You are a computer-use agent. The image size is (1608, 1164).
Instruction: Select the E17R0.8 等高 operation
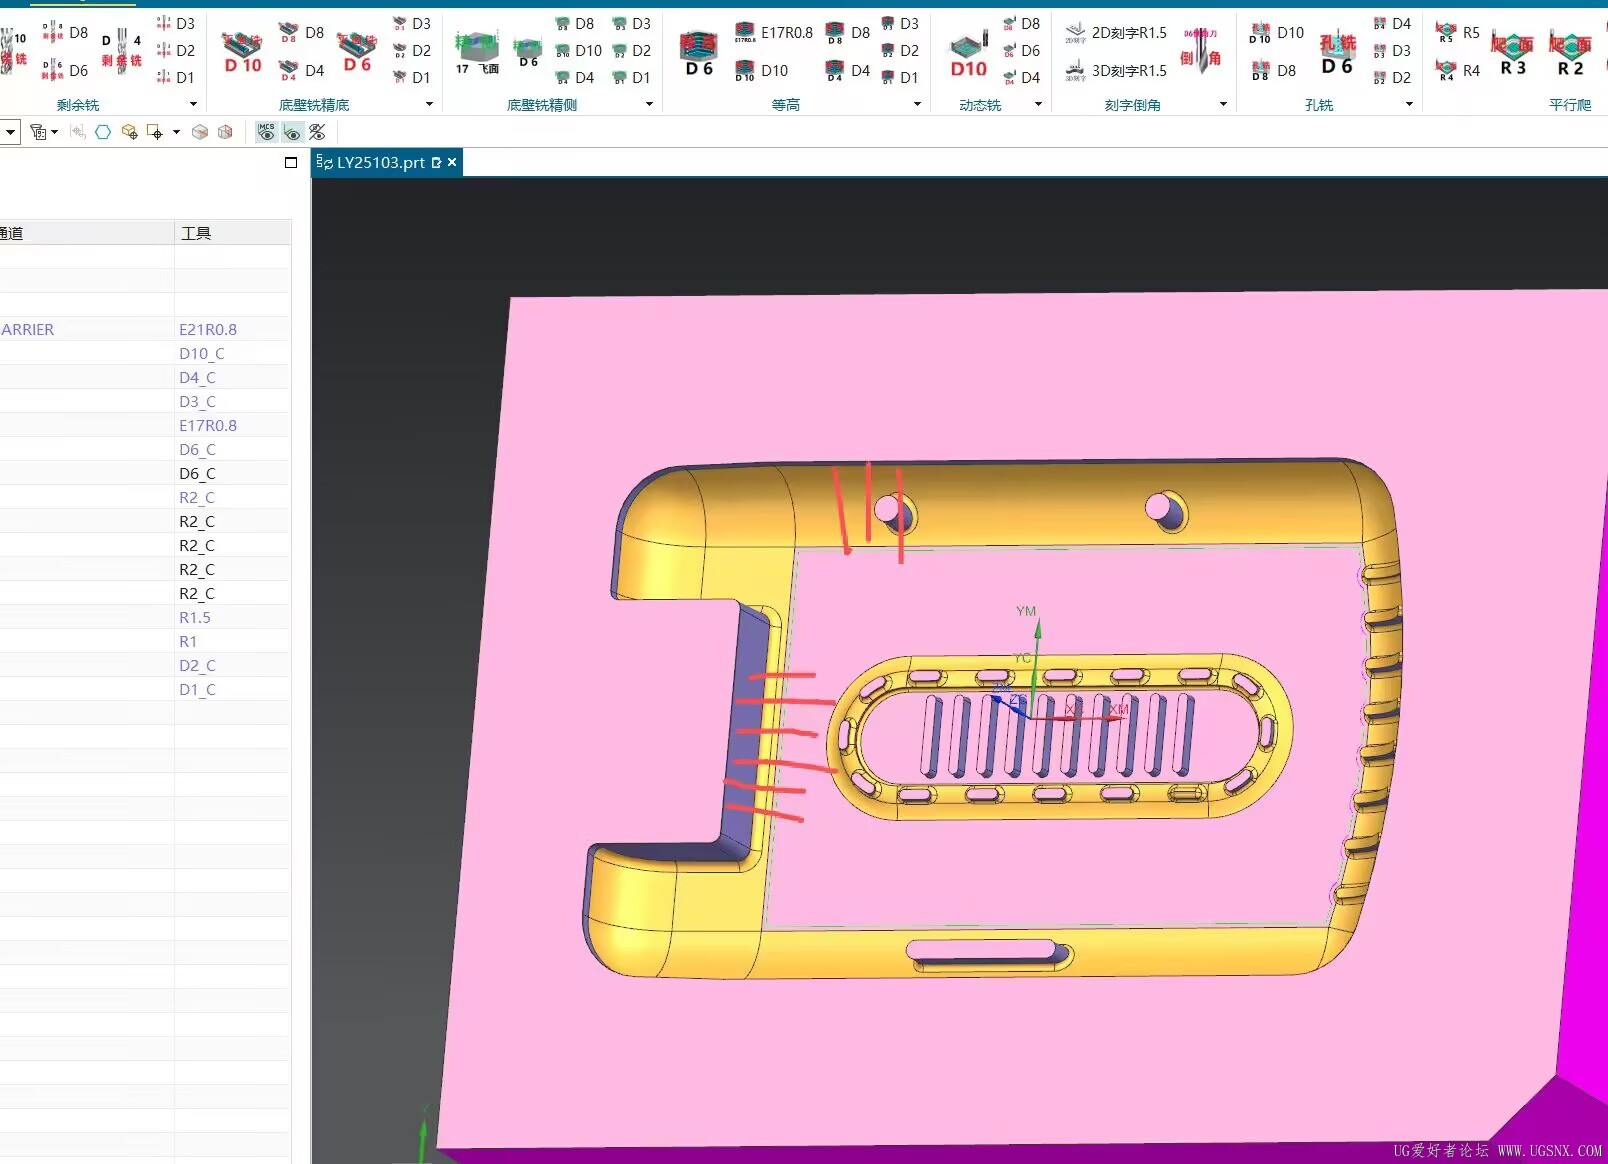tap(774, 33)
